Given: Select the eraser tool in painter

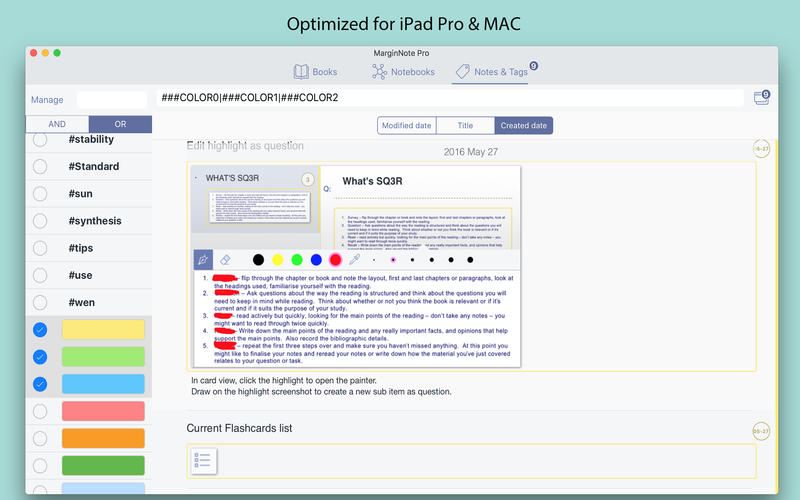Looking at the screenshot, I should pyautogui.click(x=225, y=260).
